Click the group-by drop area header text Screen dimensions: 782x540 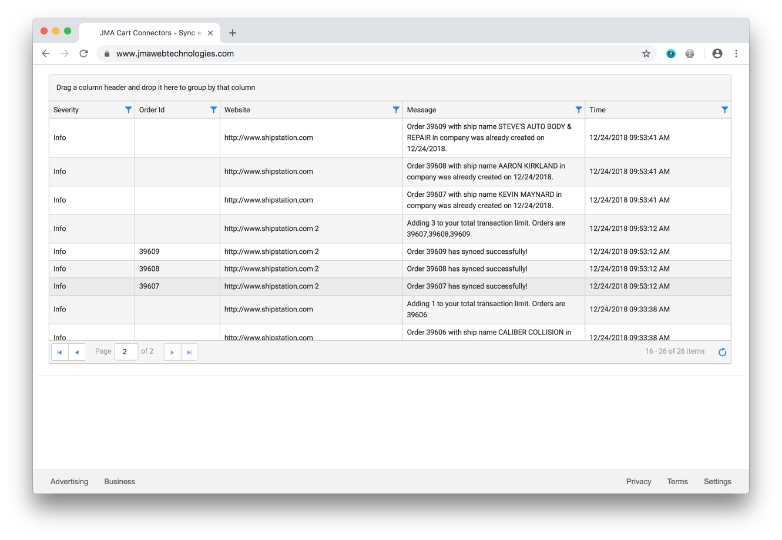coord(156,87)
